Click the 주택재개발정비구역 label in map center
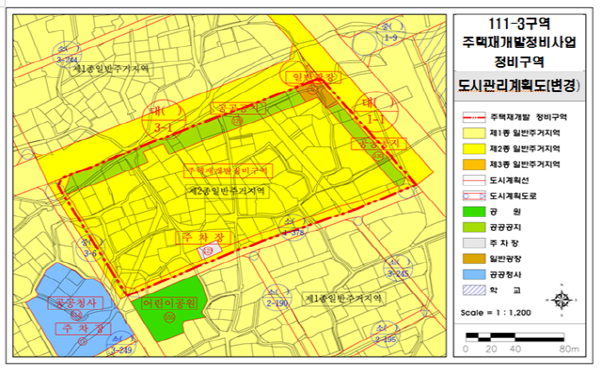Screen dimensions: 600x371 coord(228,171)
